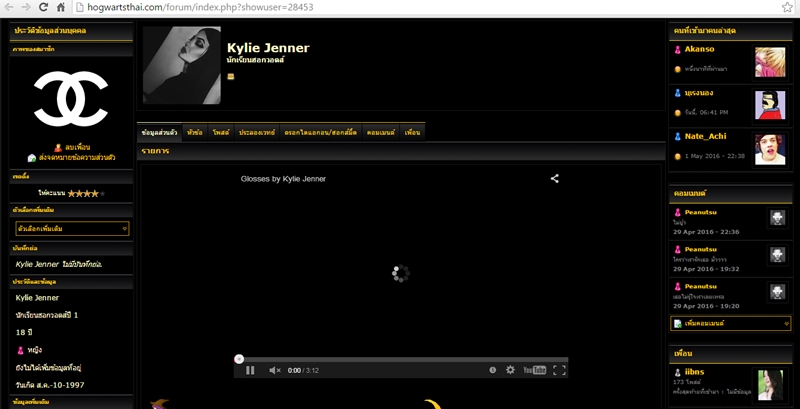800x409 pixels.
Task: Switch to the เพื่อน friends tab
Action: coord(412,133)
